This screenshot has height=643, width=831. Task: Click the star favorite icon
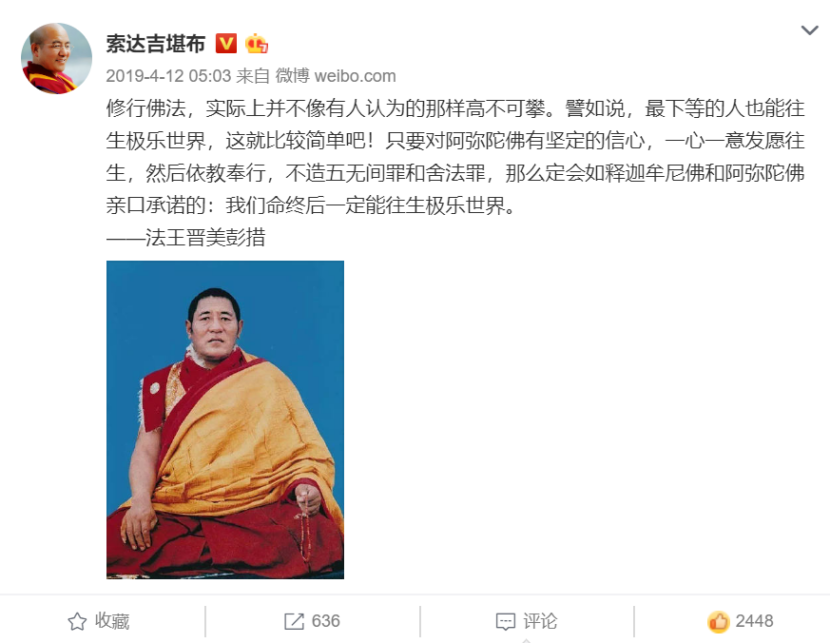pyautogui.click(x=77, y=621)
